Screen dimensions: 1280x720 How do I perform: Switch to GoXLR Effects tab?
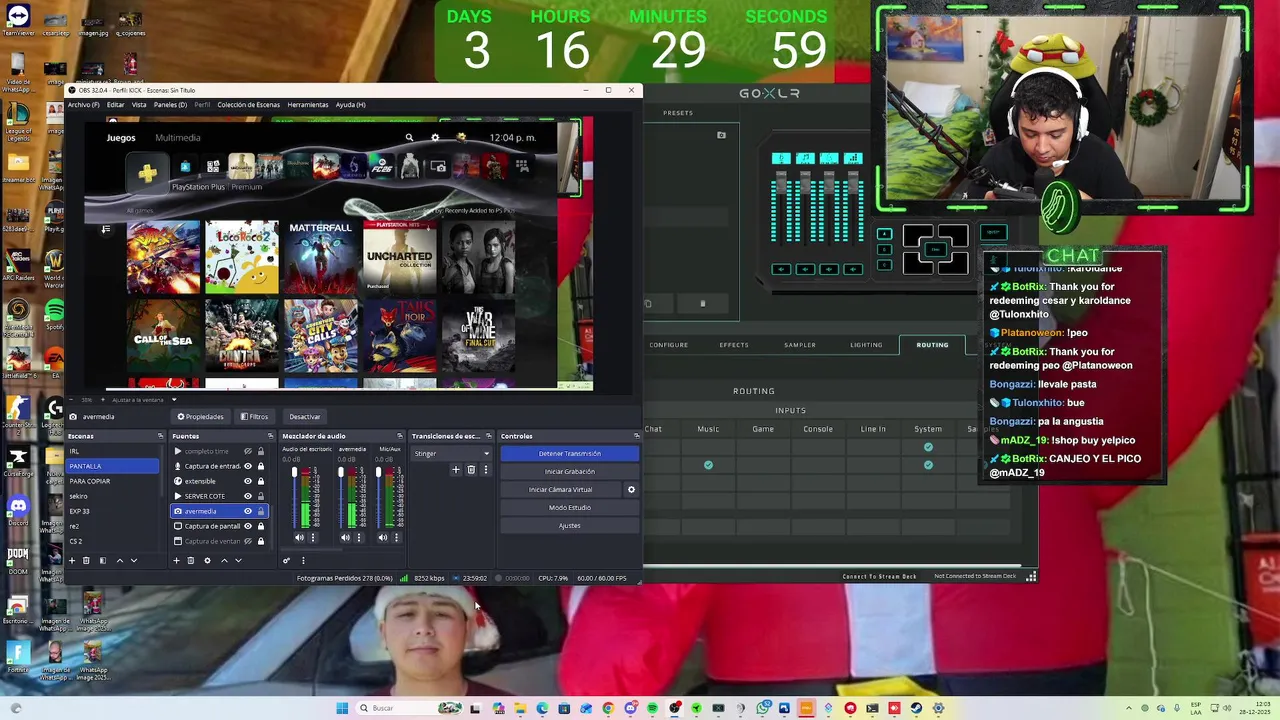click(734, 345)
